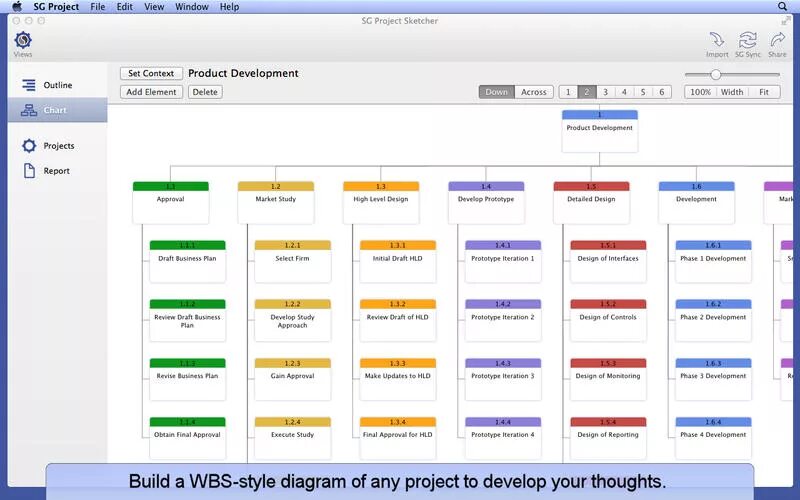Open the File menu
The image size is (800, 500).
coord(97,7)
